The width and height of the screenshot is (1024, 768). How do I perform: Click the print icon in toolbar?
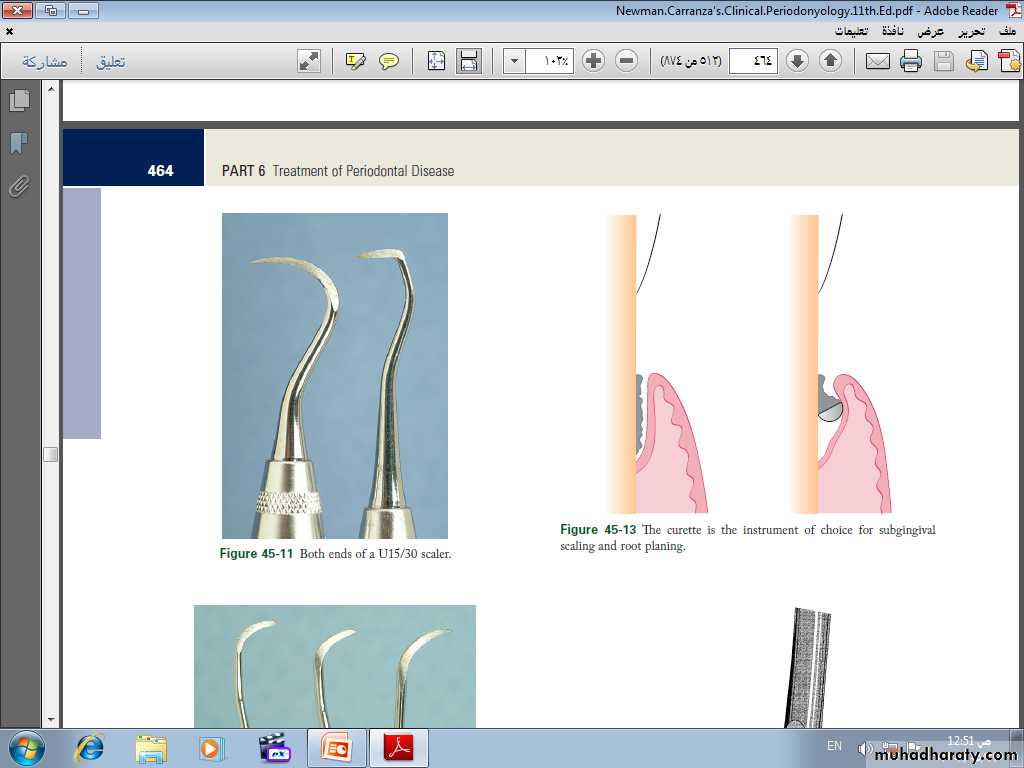910,61
